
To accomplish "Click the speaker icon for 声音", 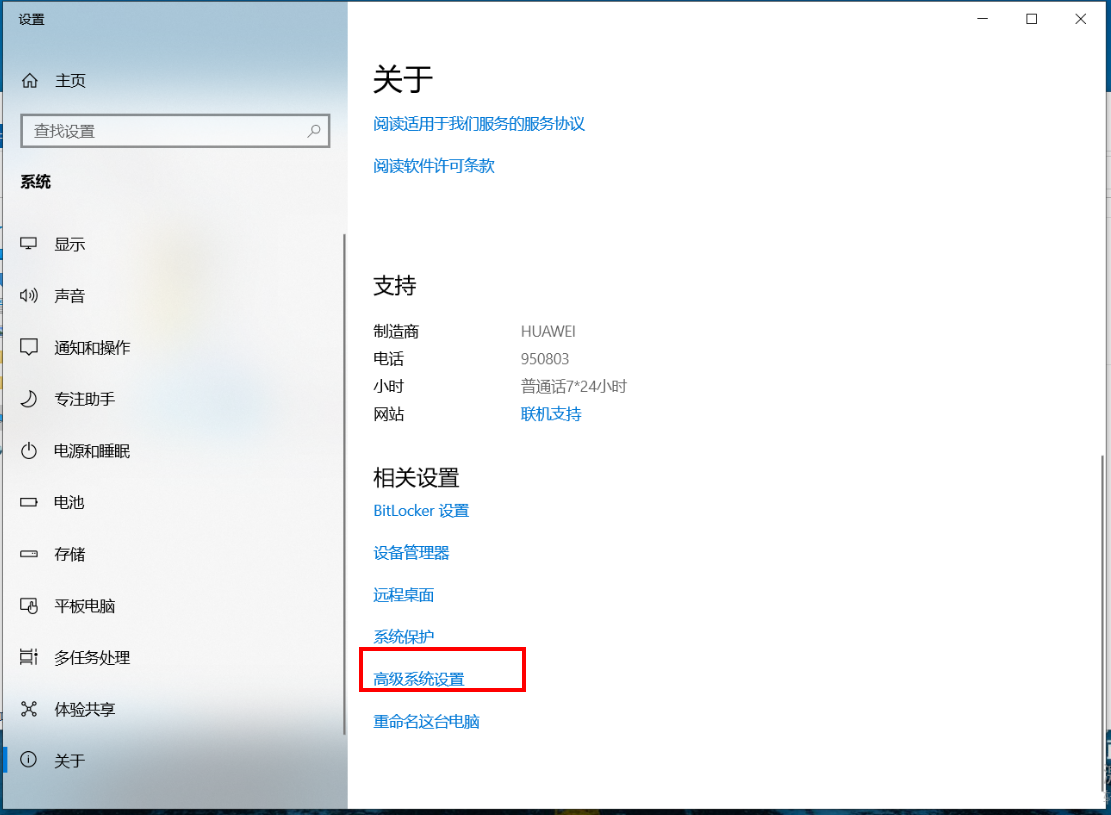I will click(x=28, y=296).
